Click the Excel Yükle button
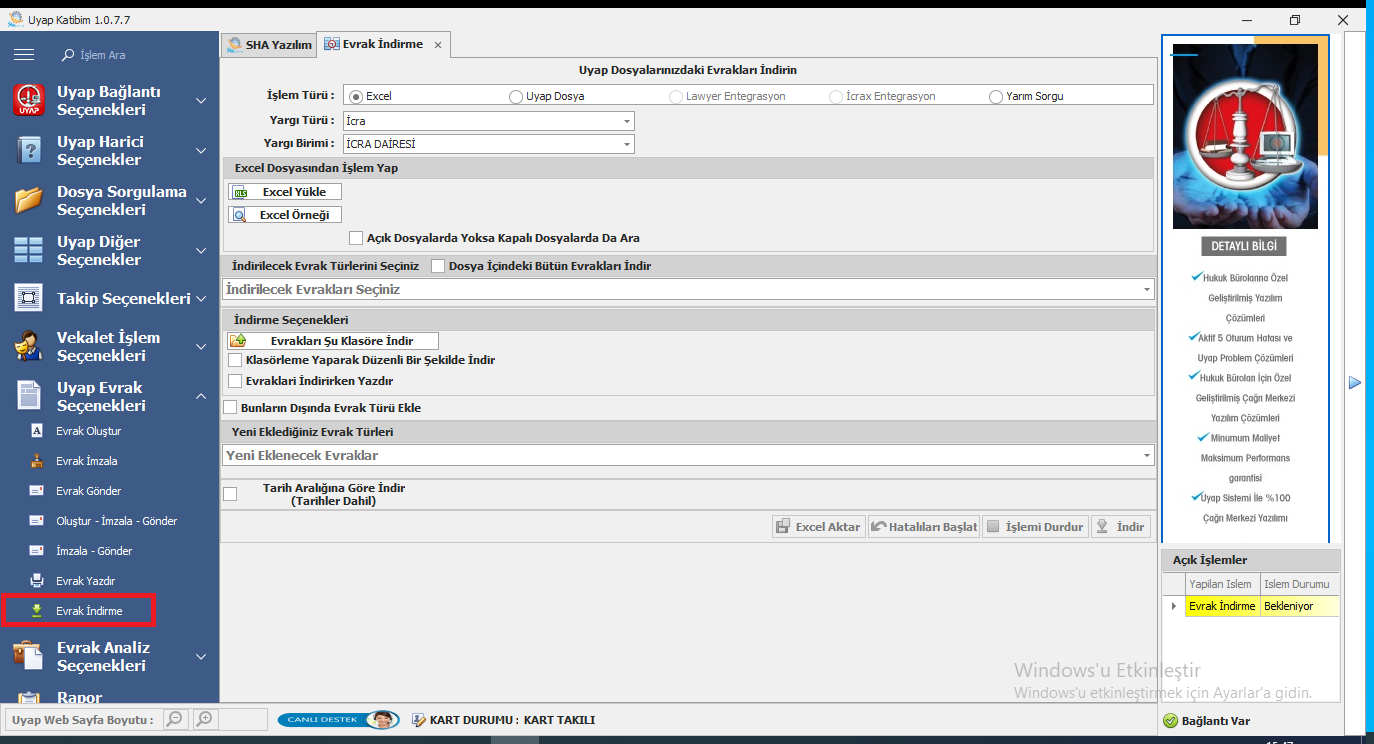Screen dimensions: 1374x744 (x=285, y=192)
